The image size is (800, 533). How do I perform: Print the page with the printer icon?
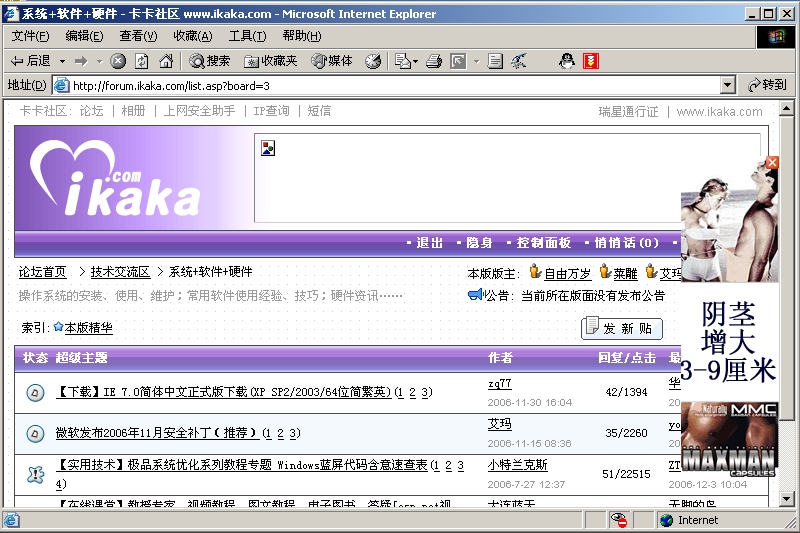(x=434, y=62)
